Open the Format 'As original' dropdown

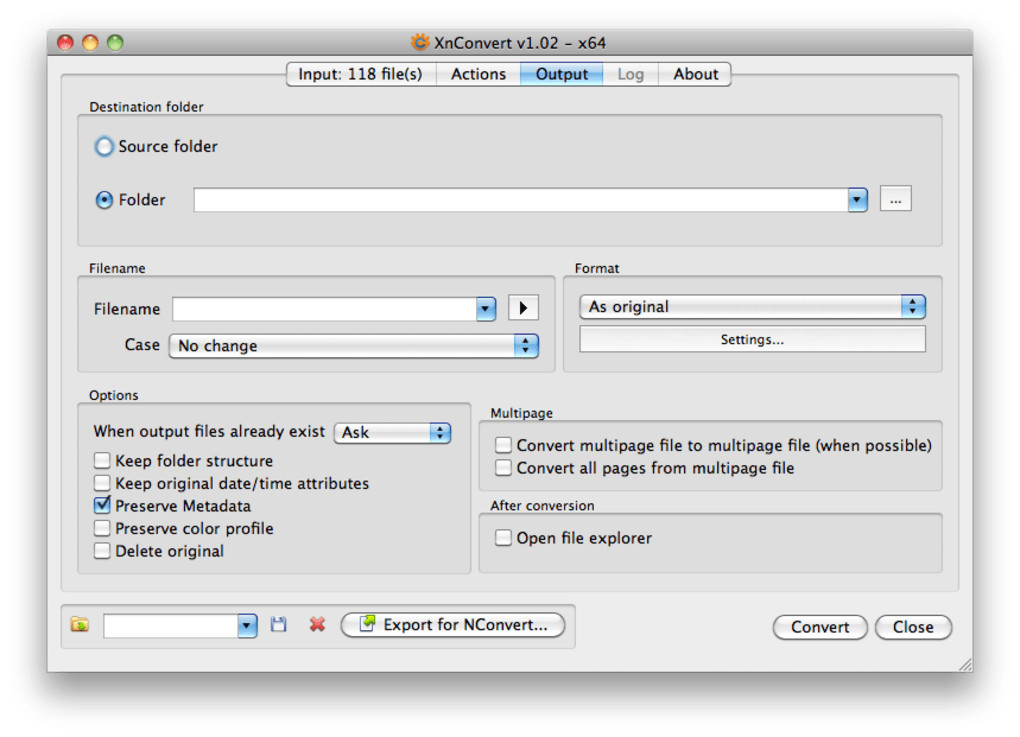(x=752, y=306)
